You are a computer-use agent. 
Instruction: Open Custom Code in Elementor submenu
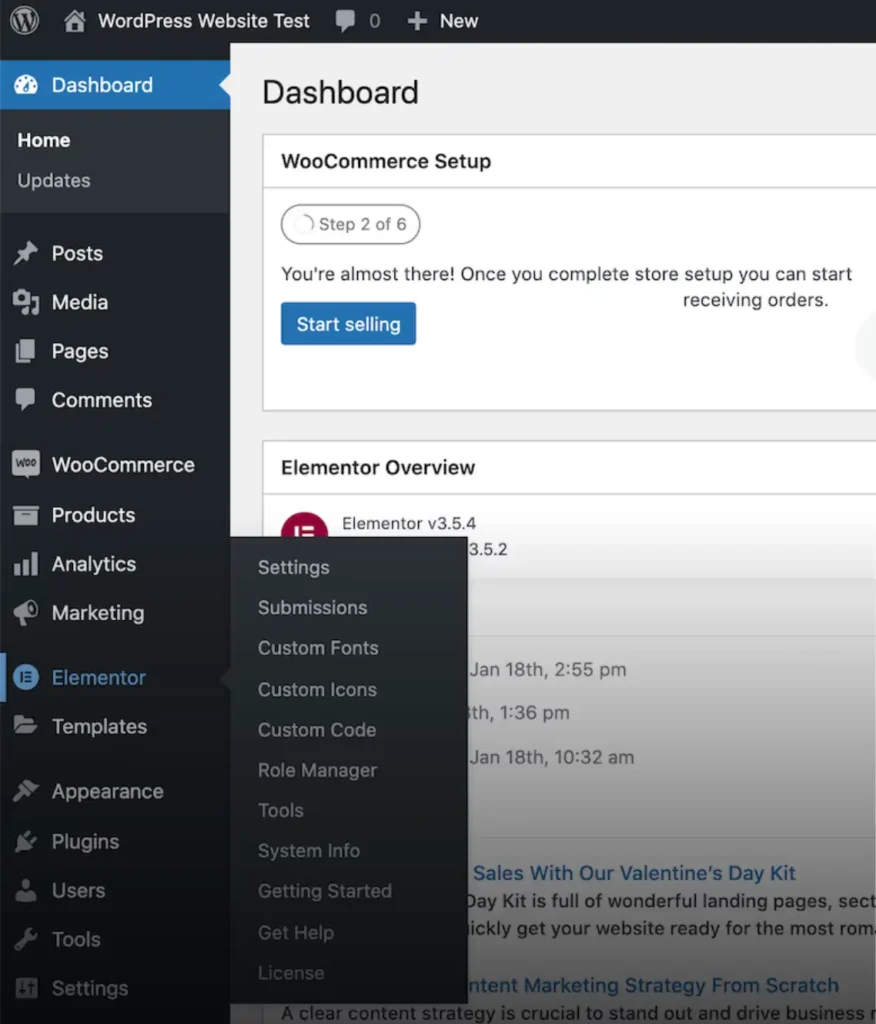point(317,730)
